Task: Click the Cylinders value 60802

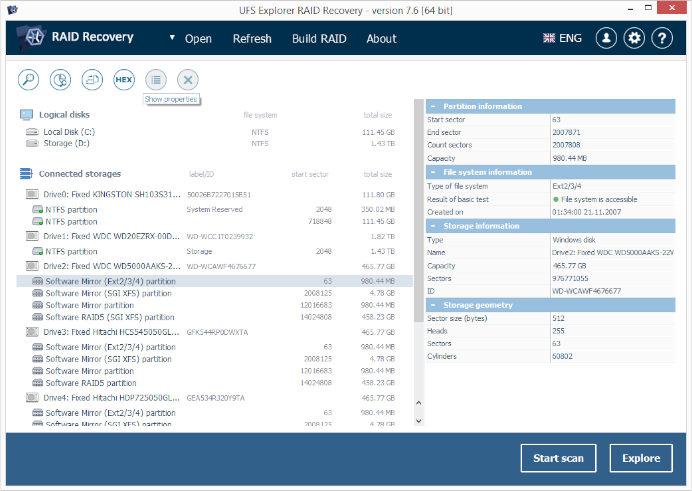Action: (x=562, y=356)
